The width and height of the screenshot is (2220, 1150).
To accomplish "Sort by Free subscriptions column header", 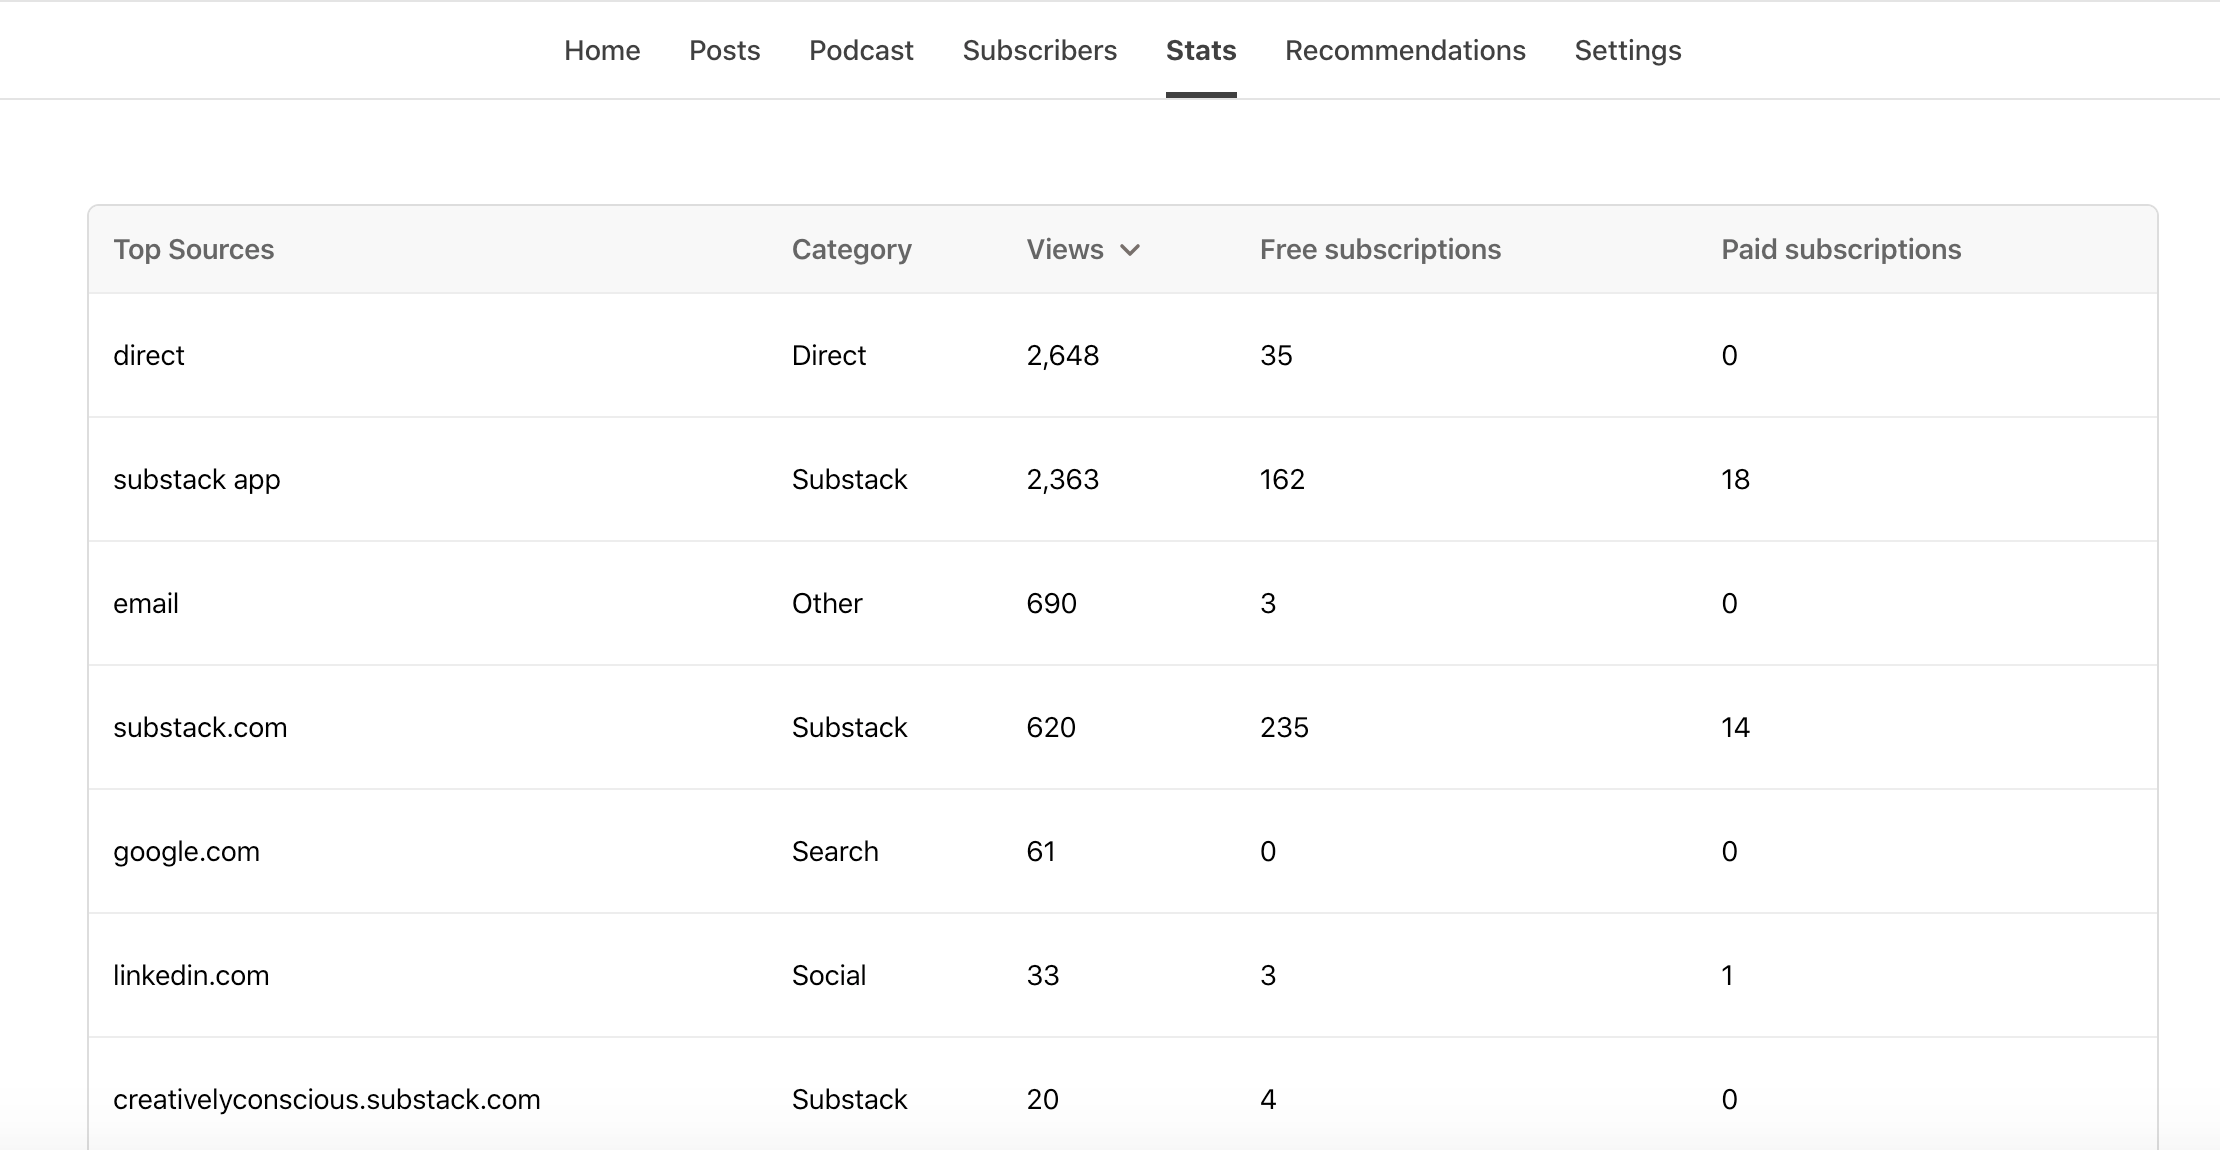I will [x=1380, y=249].
